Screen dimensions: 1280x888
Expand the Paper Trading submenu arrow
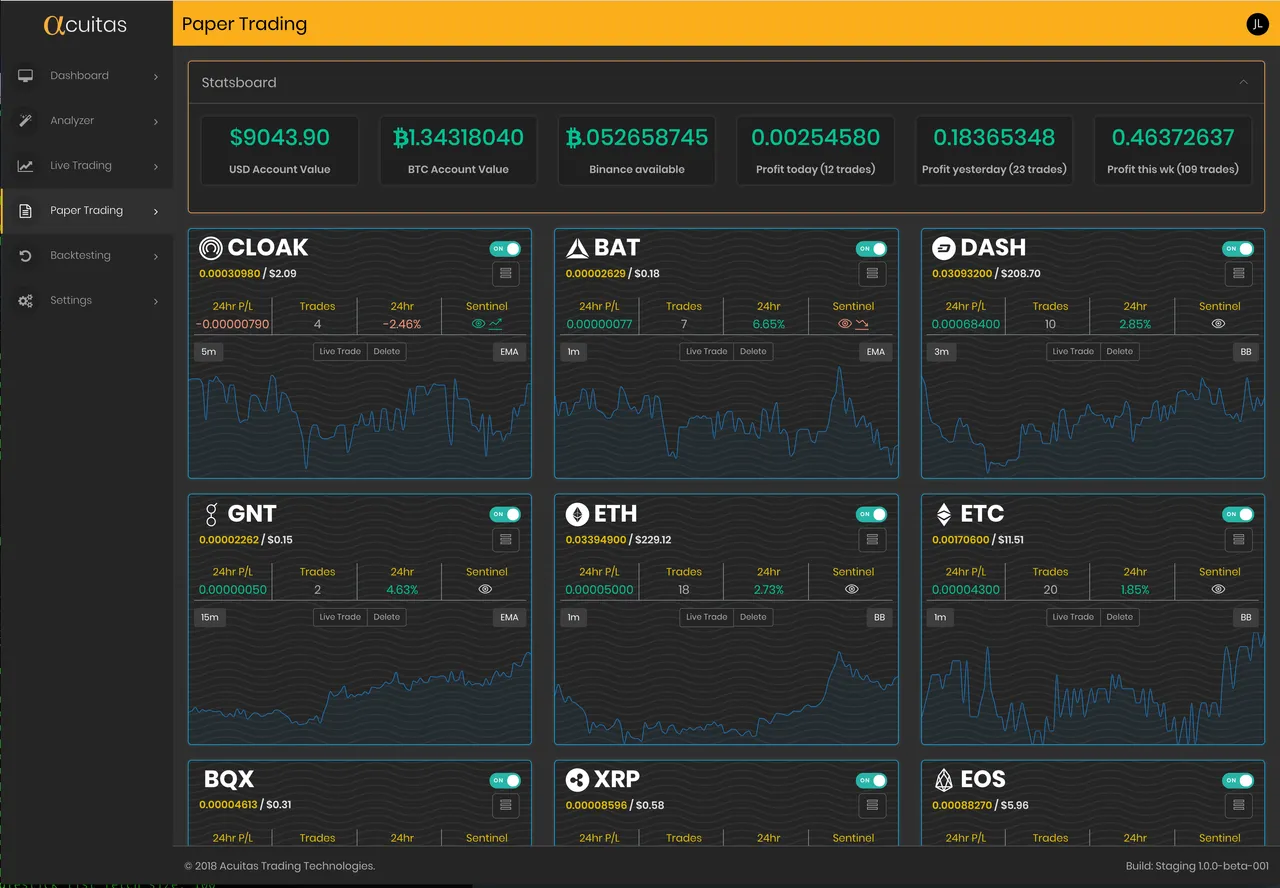pyautogui.click(x=156, y=211)
